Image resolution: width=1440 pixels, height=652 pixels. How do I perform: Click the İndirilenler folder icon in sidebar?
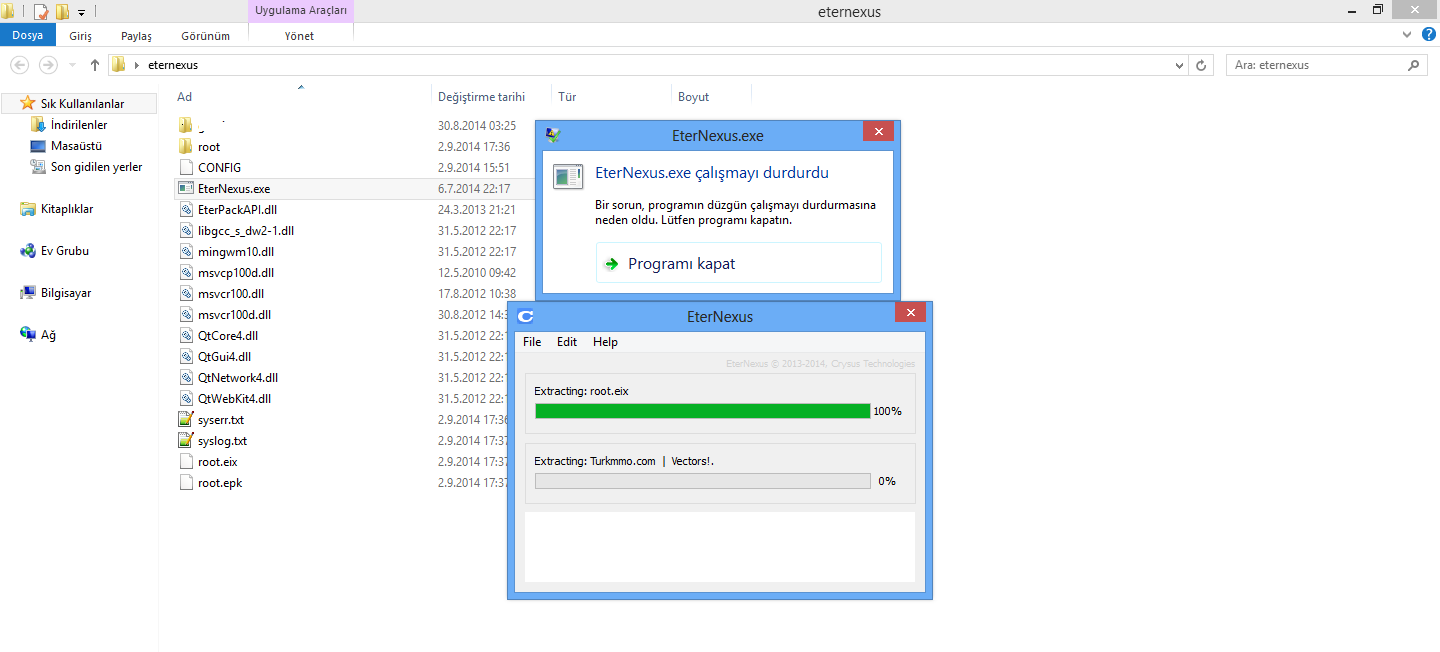point(38,125)
